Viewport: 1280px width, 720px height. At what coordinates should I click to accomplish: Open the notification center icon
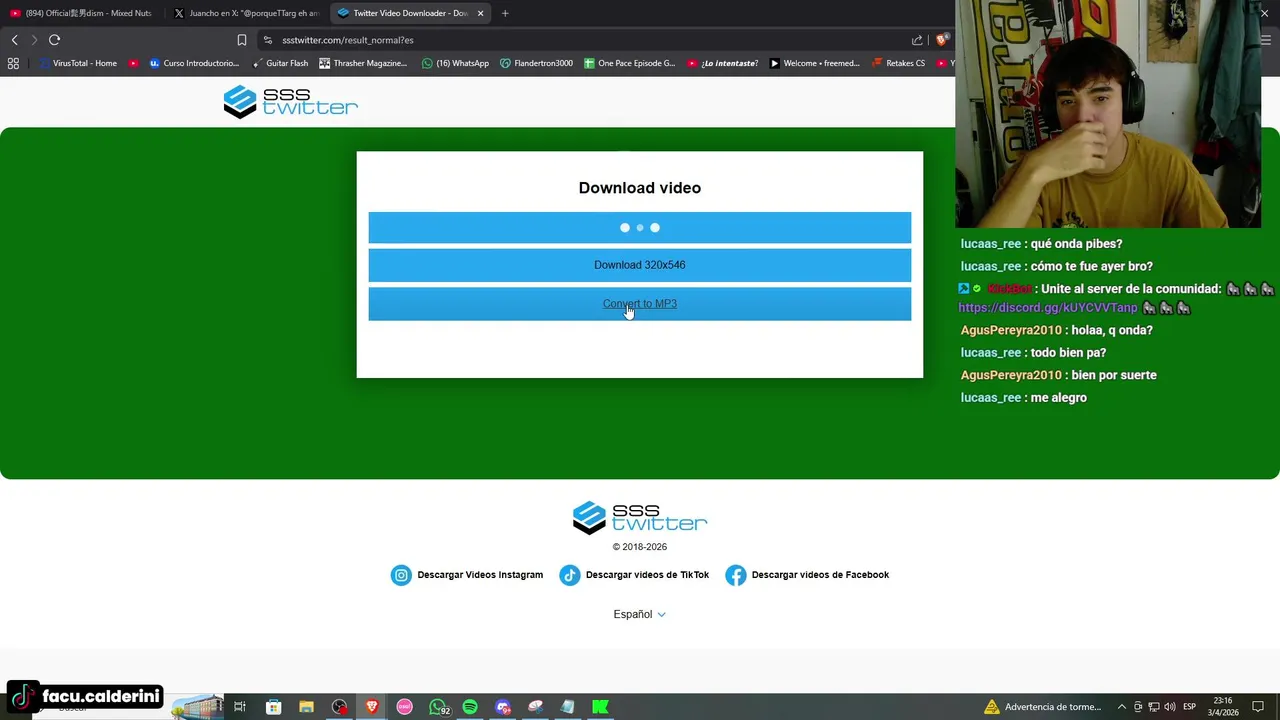pyautogui.click(x=1258, y=707)
